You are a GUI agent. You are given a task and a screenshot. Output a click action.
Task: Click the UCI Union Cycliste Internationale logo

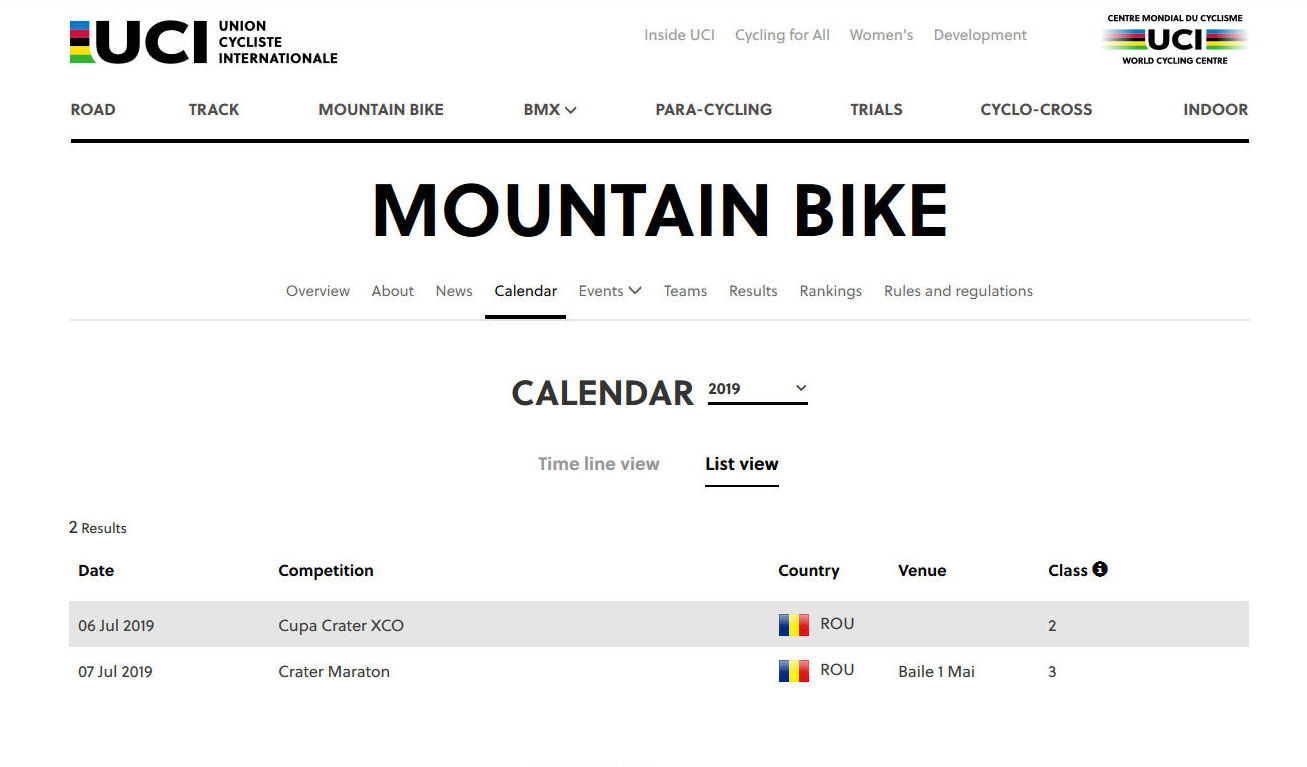tap(204, 42)
